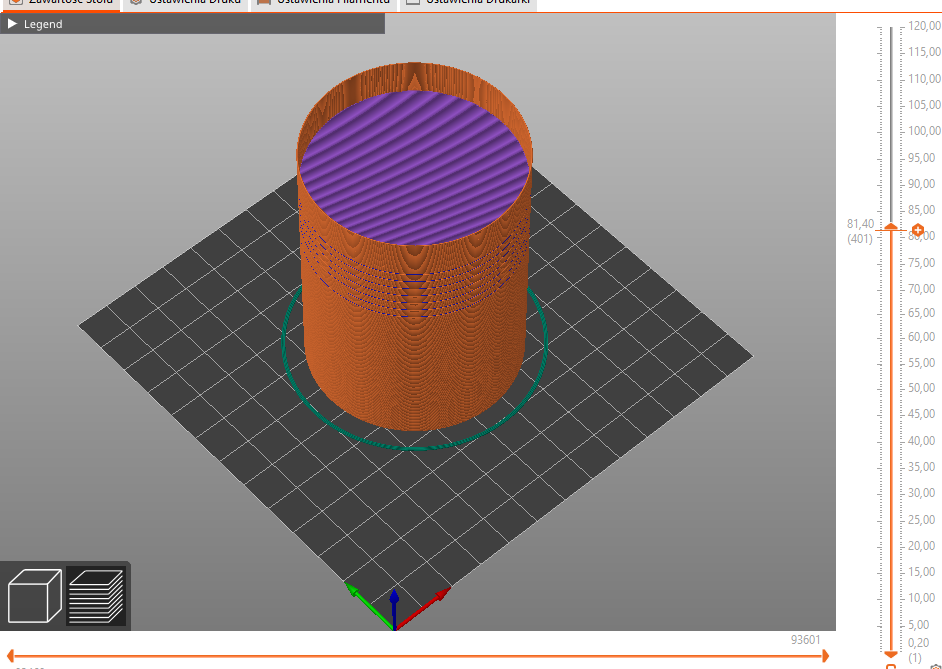Click the 81,40 (401) layer height label
The width and height of the screenshot is (942, 669).
point(860,231)
